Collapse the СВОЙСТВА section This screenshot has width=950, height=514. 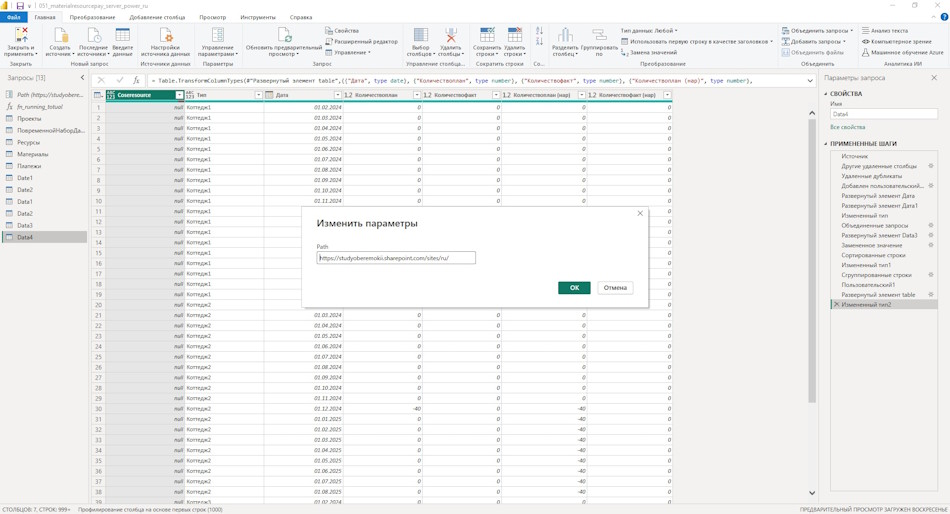825,94
